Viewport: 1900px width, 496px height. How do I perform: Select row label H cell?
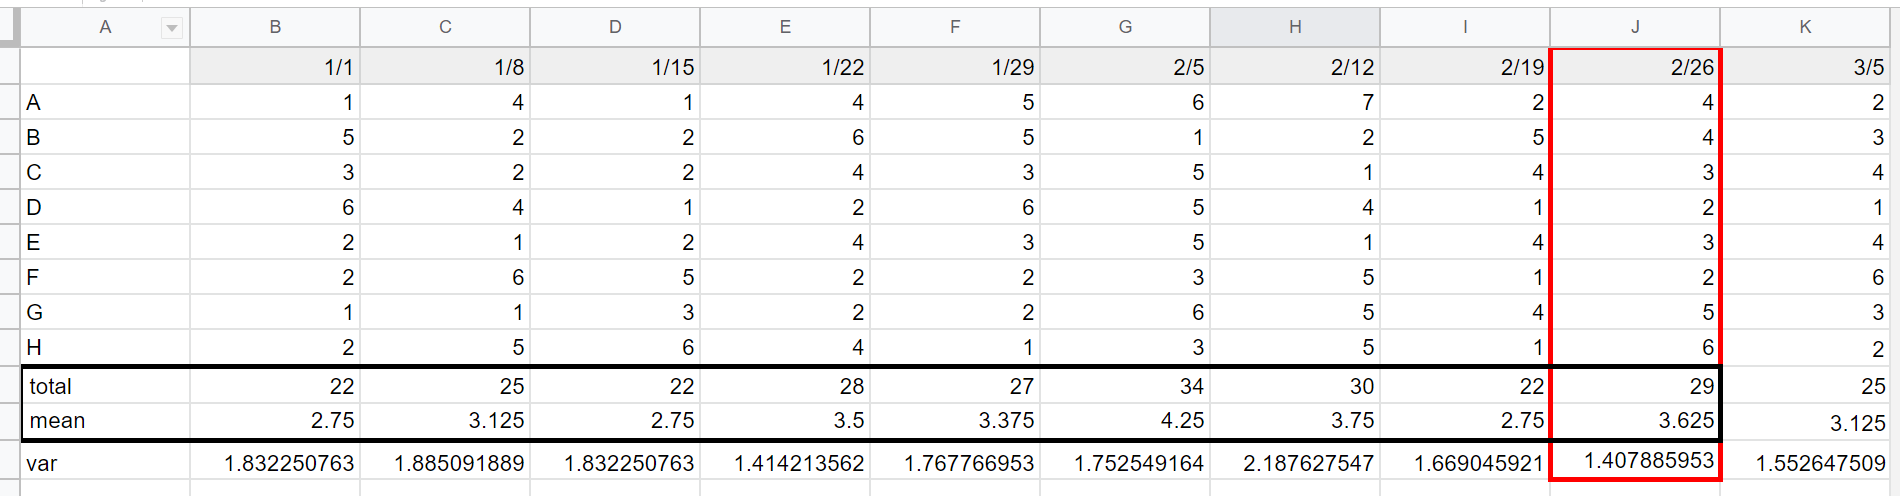(x=105, y=347)
